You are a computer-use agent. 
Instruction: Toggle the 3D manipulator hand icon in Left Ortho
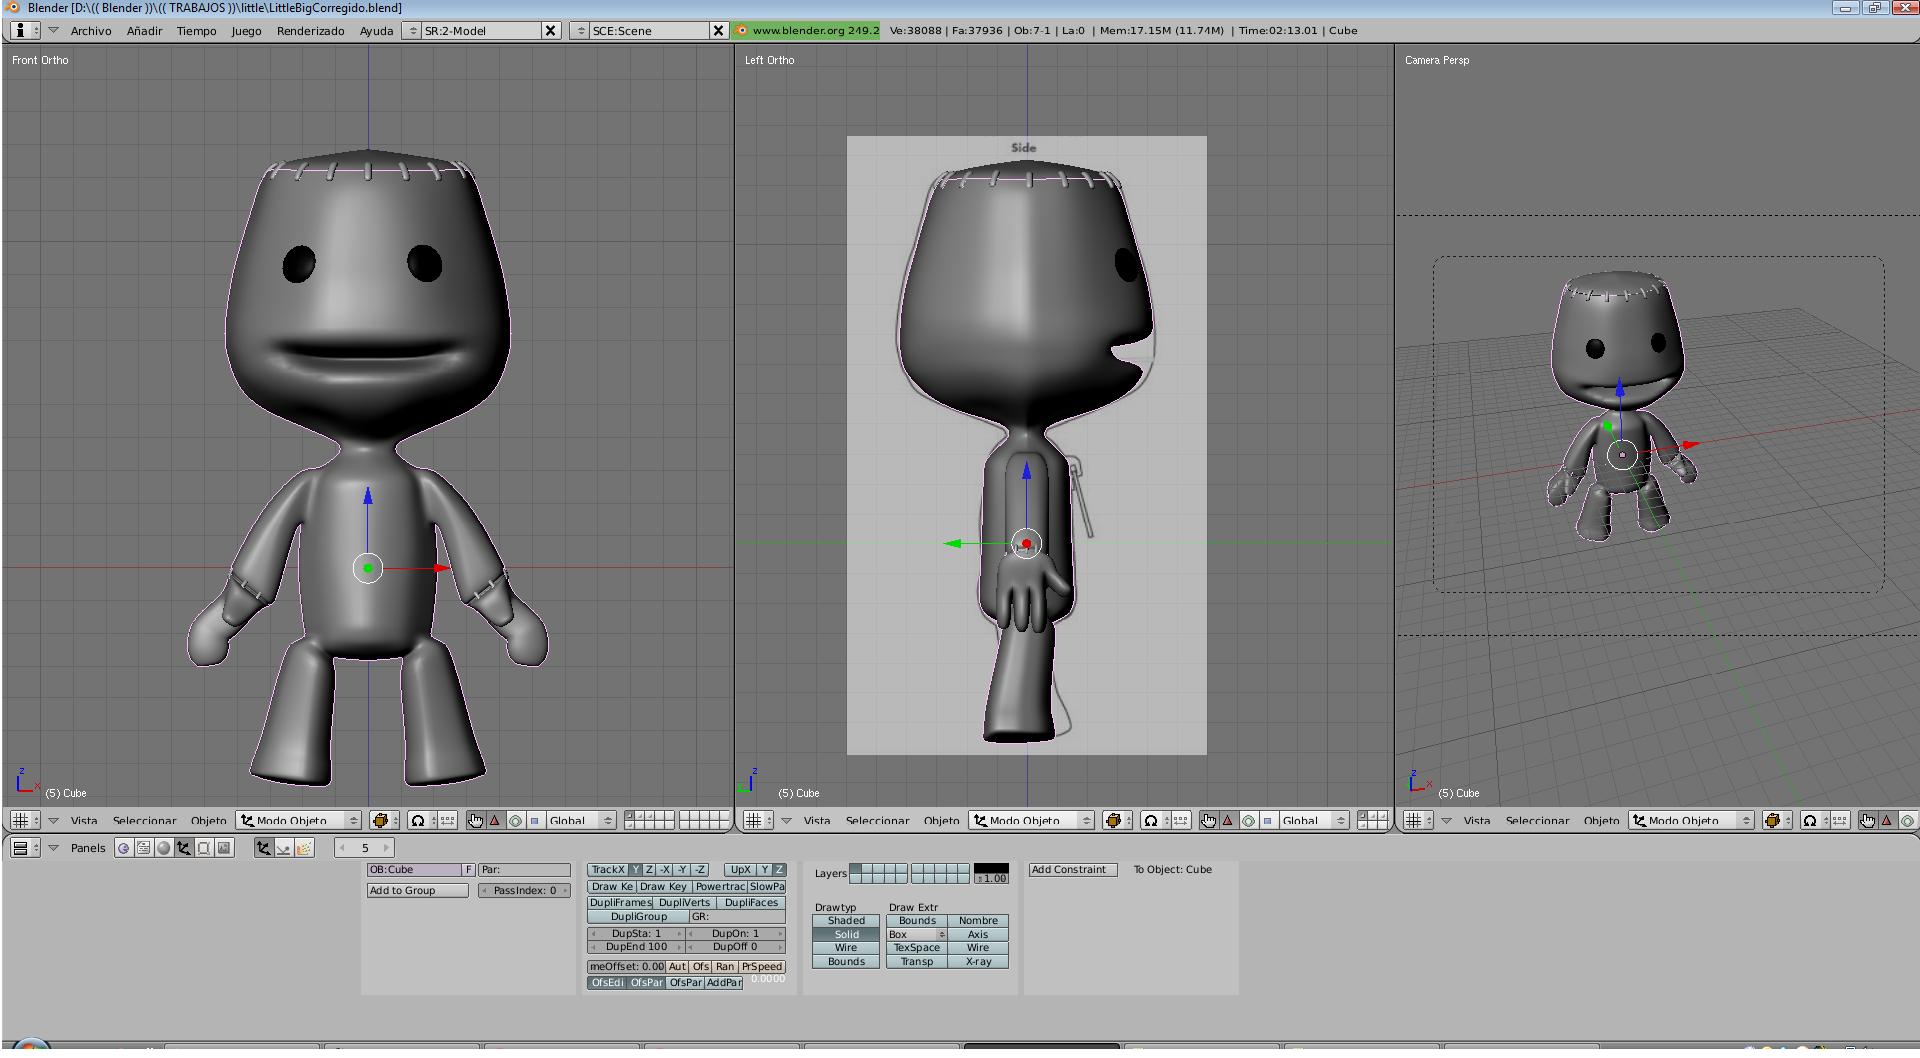(x=1208, y=820)
